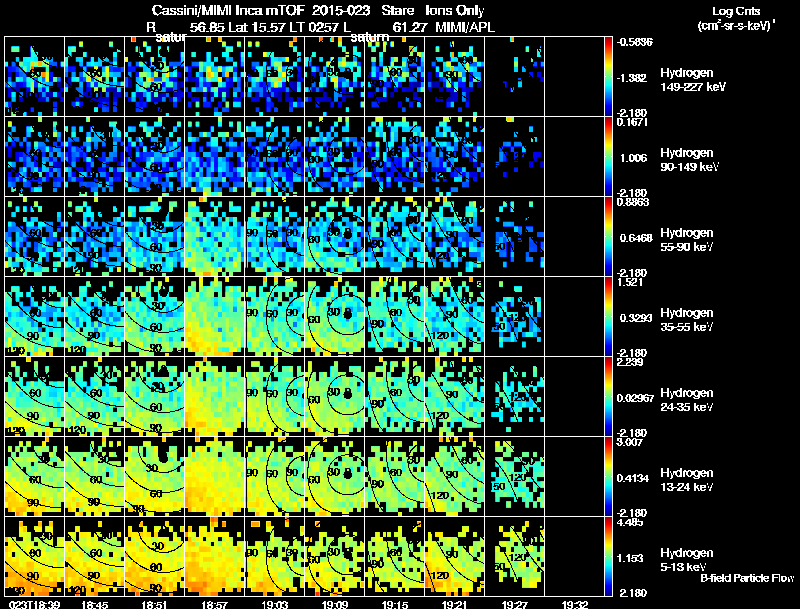
Task: Click the "19:21" time label
Action: click(x=455, y=604)
